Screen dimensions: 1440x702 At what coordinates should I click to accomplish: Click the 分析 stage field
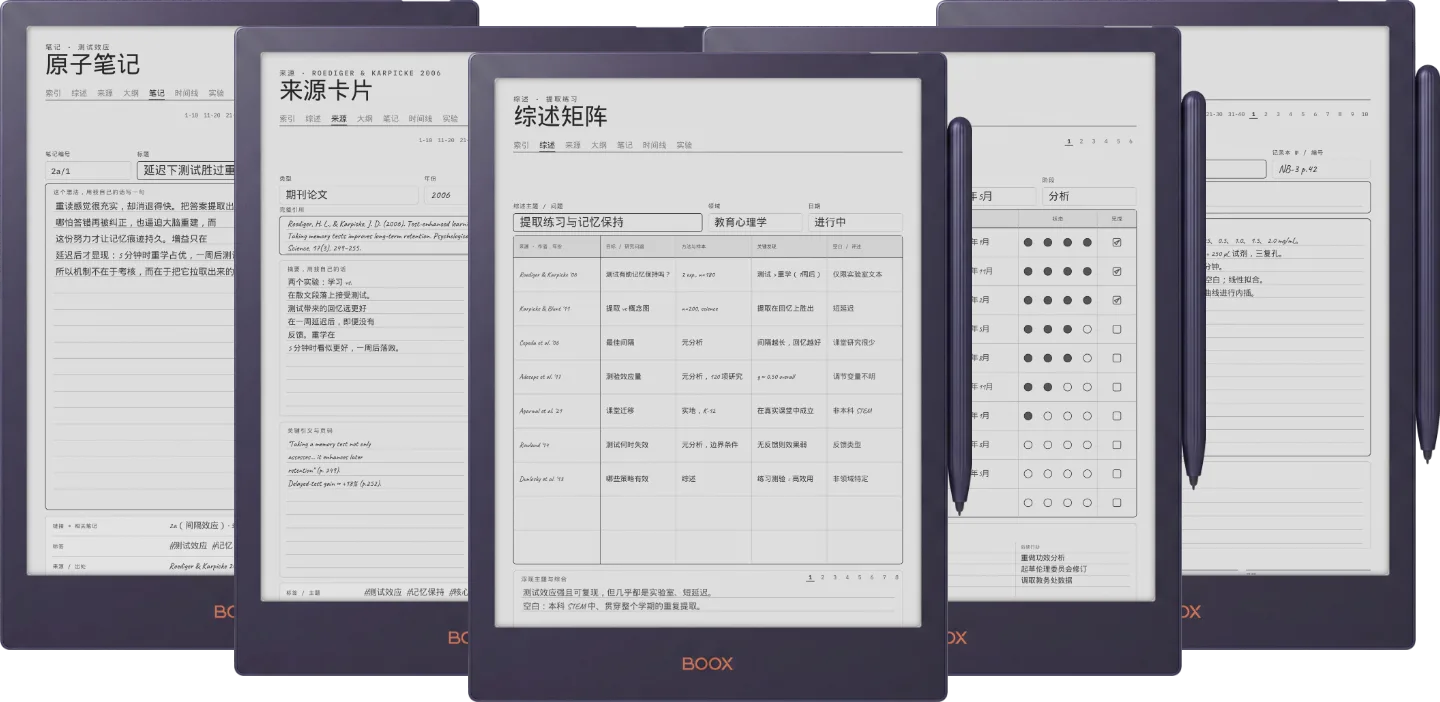(1089, 197)
